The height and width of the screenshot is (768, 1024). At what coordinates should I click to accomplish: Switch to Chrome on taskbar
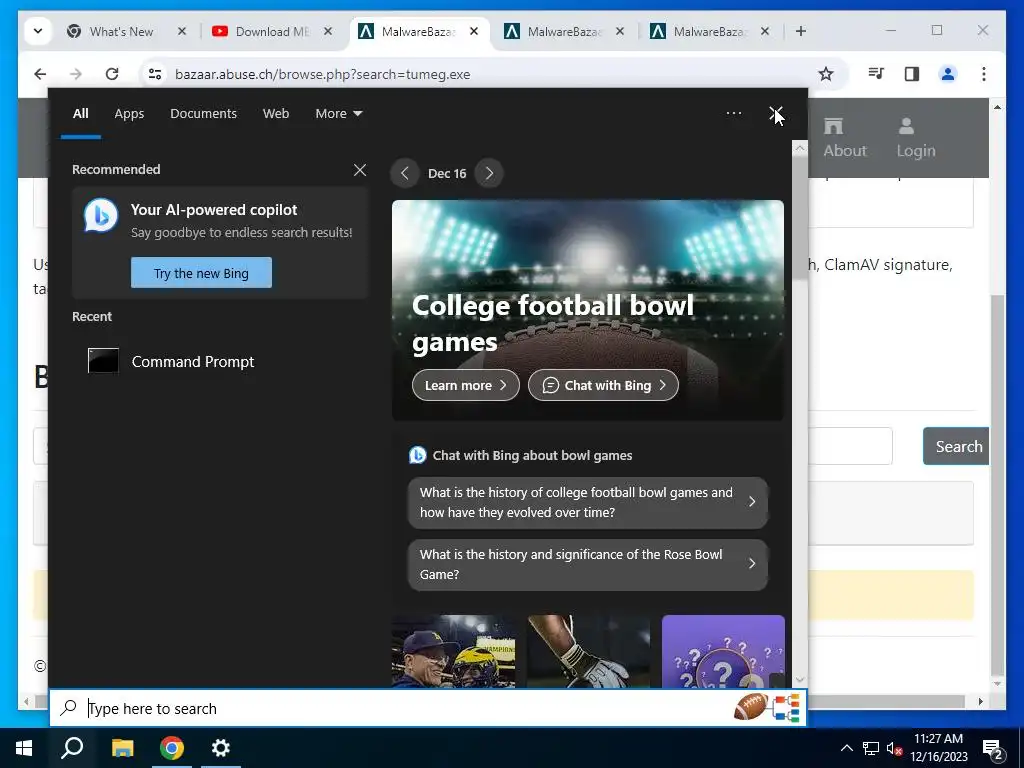point(171,748)
